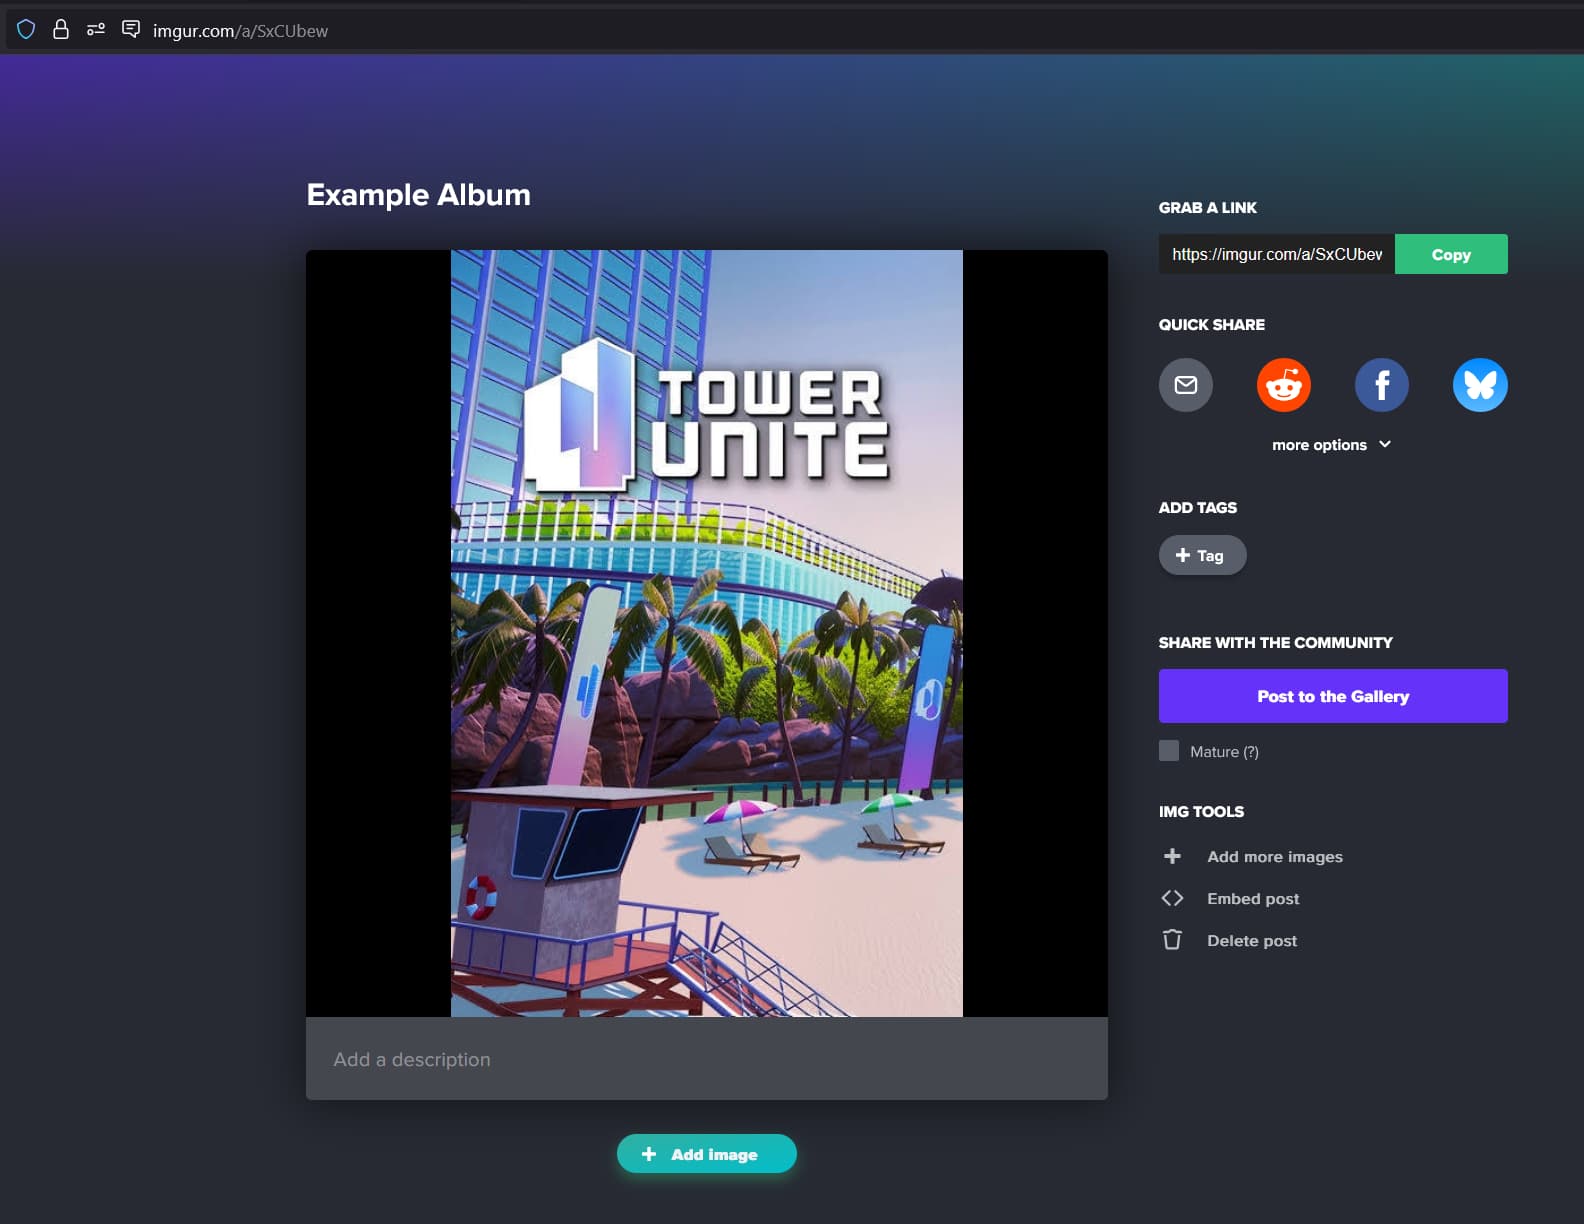Click the Add a description field
Image resolution: width=1584 pixels, height=1224 pixels.
tap(706, 1059)
